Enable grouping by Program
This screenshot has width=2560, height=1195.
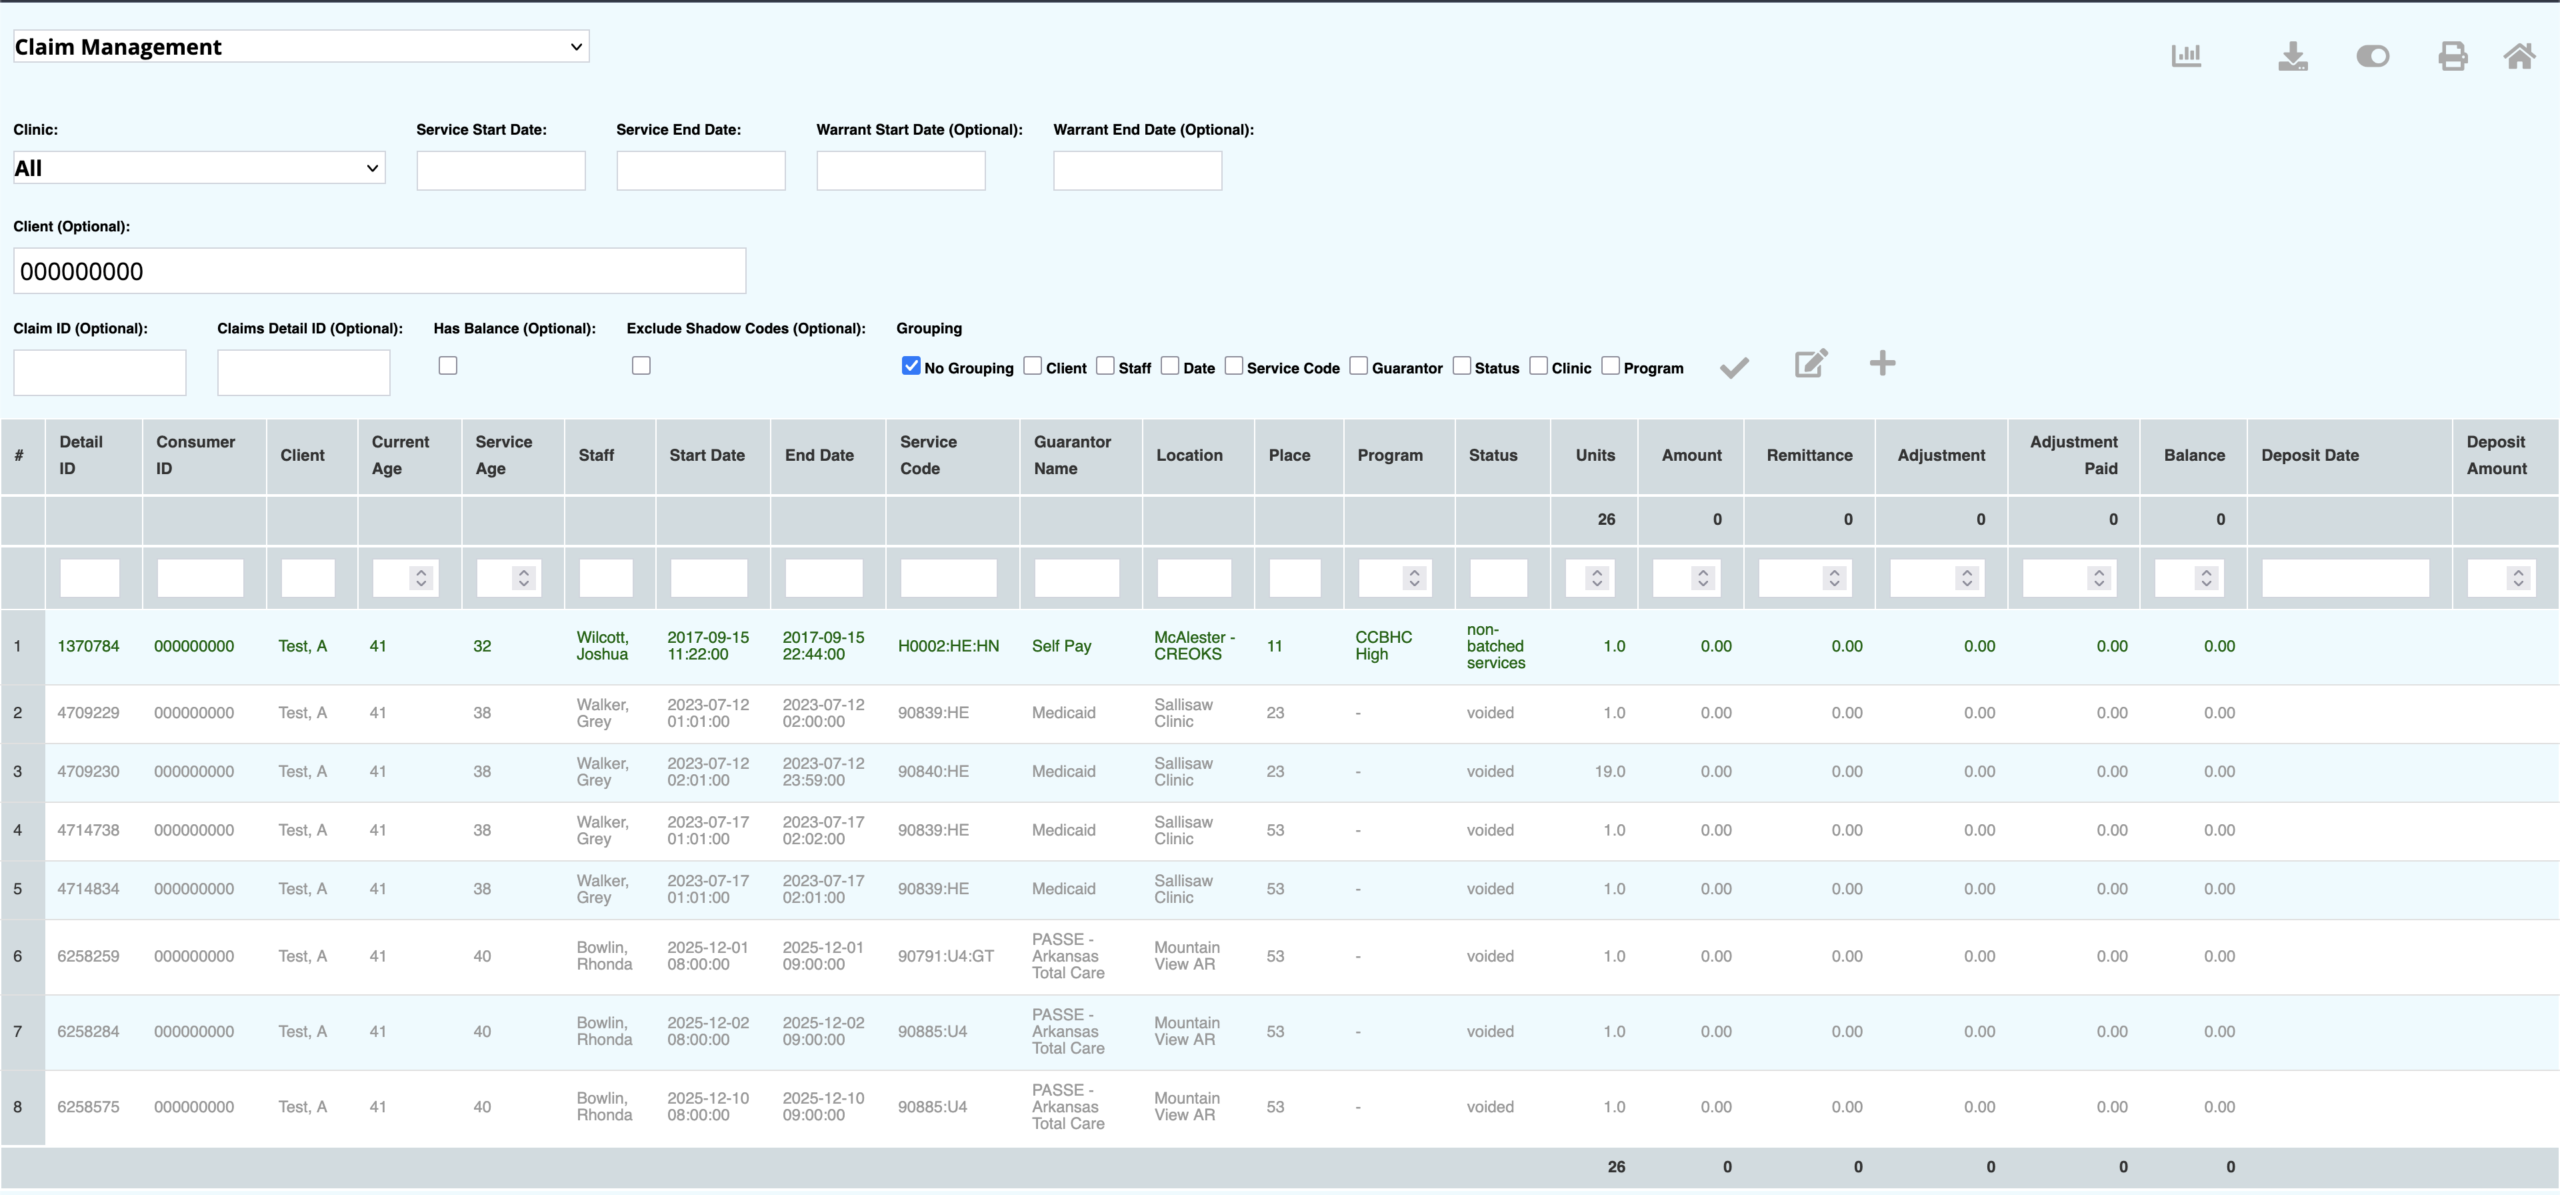[1611, 366]
